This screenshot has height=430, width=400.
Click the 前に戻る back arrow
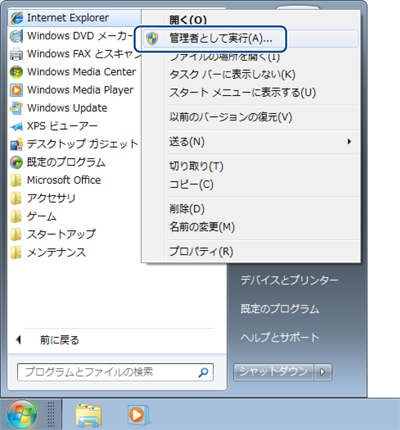(19, 340)
